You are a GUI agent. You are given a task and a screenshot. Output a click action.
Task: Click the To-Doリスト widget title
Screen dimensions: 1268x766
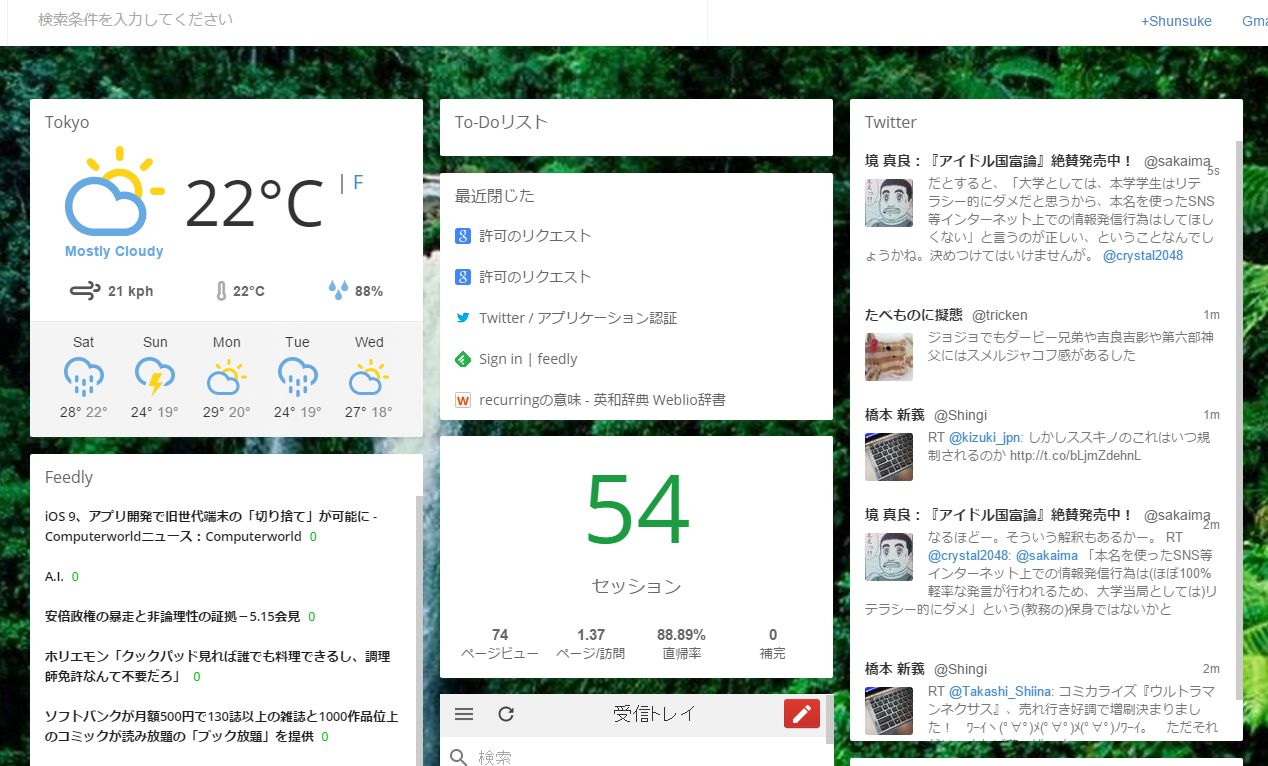pyautogui.click(x=501, y=122)
